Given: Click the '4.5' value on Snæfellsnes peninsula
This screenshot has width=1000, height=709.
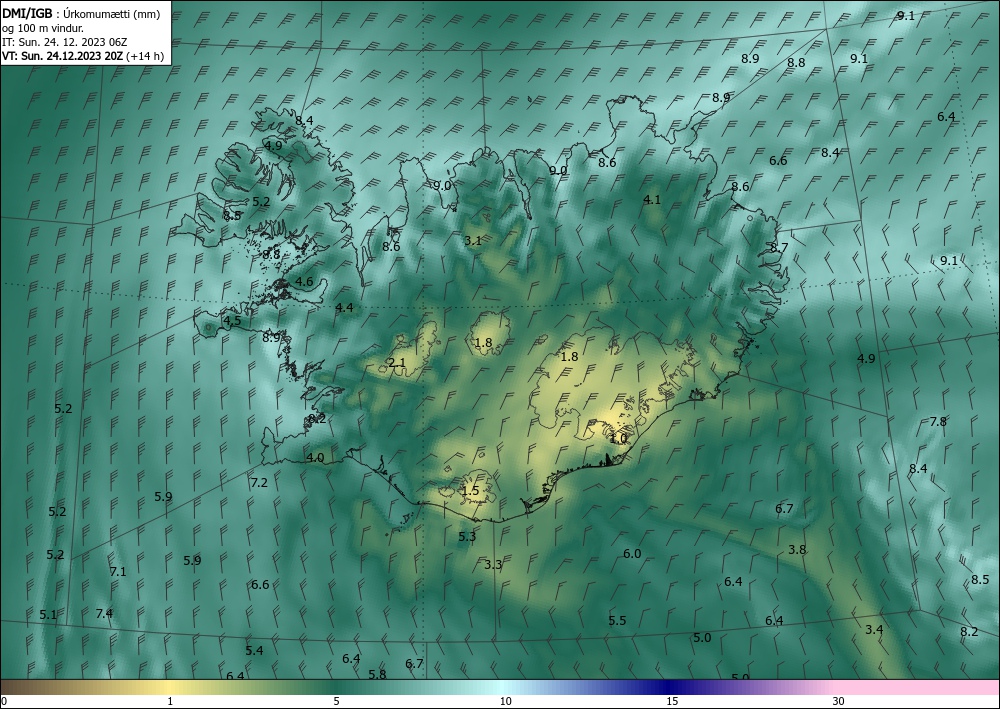Looking at the screenshot, I should pos(232,321).
